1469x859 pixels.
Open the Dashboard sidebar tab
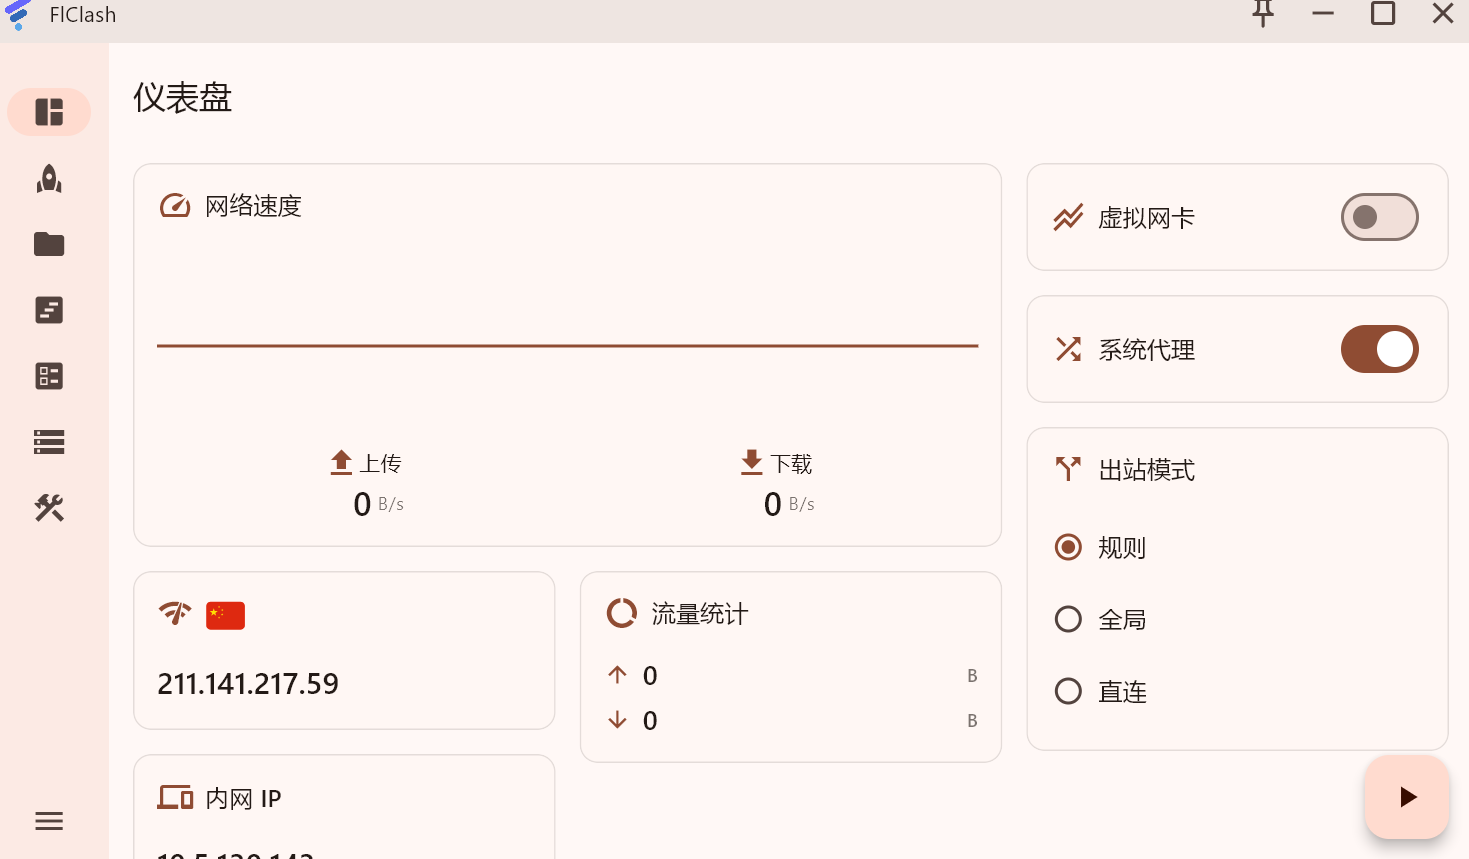coord(49,111)
